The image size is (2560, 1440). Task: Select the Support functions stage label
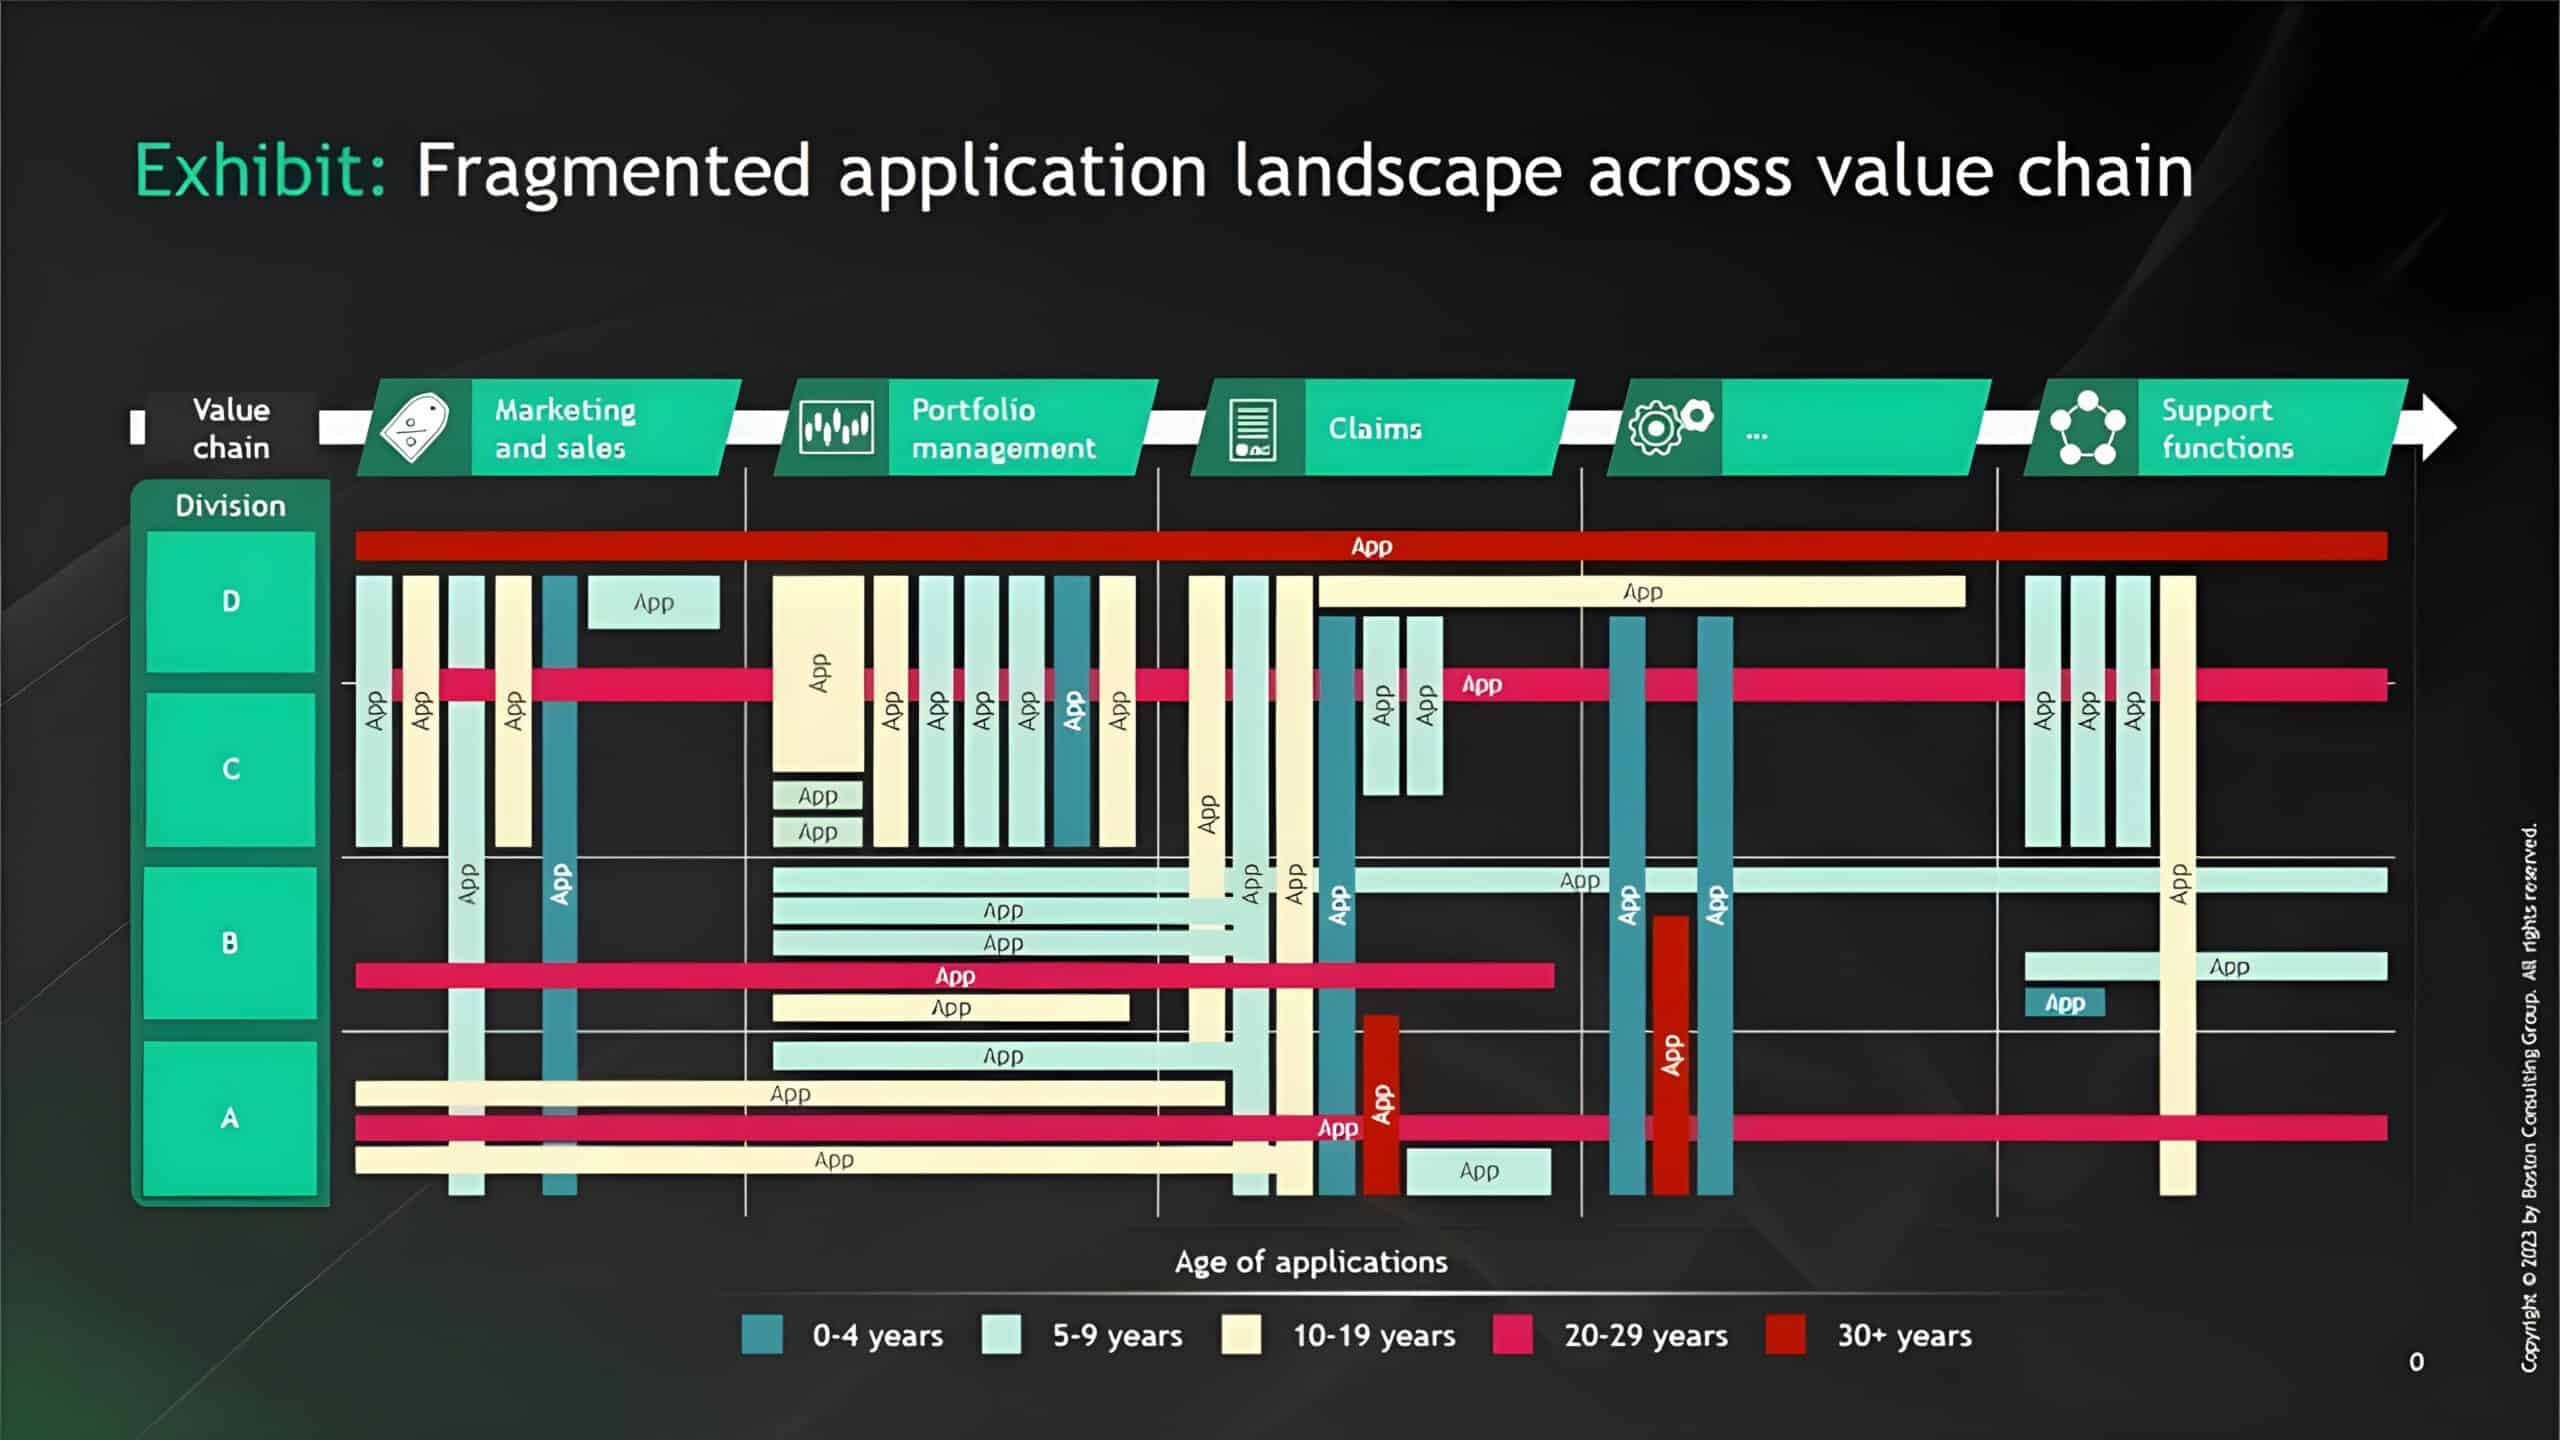2227,428
